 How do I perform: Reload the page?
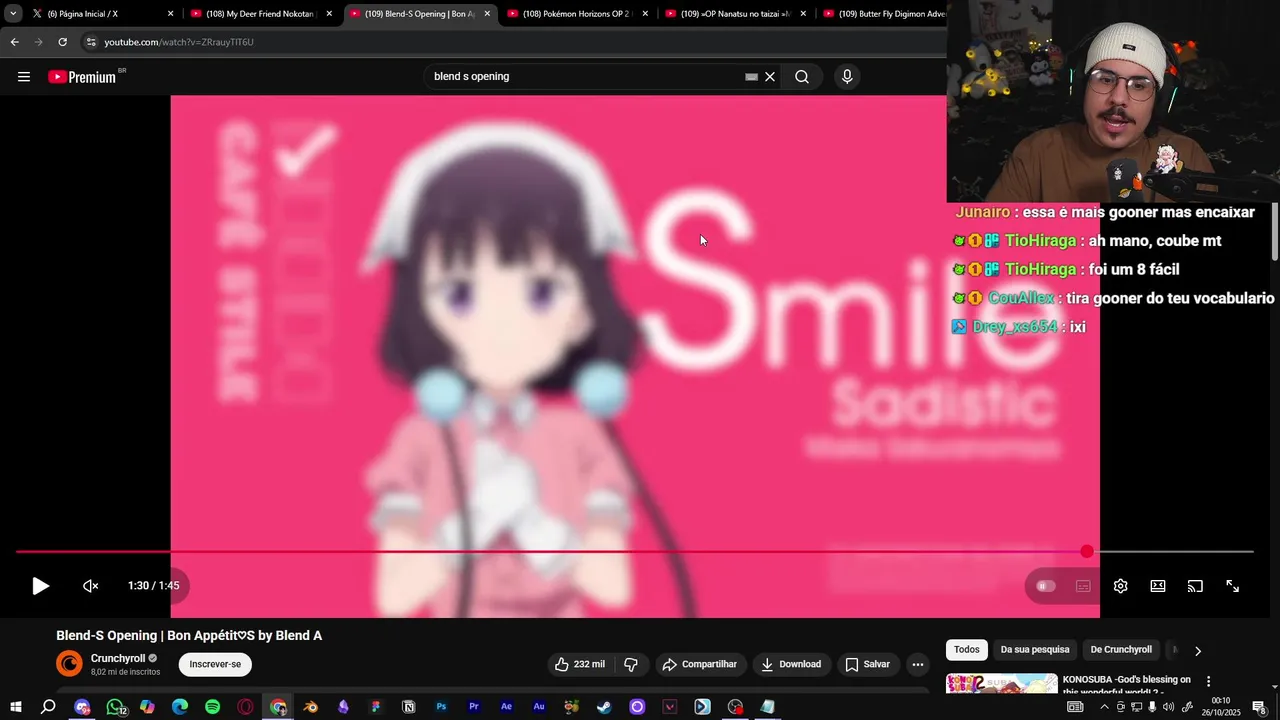click(x=62, y=42)
